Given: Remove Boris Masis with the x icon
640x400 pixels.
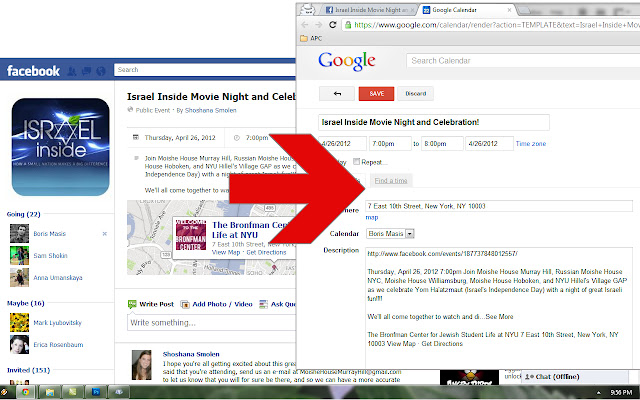Looking at the screenshot, I should click(x=104, y=234).
